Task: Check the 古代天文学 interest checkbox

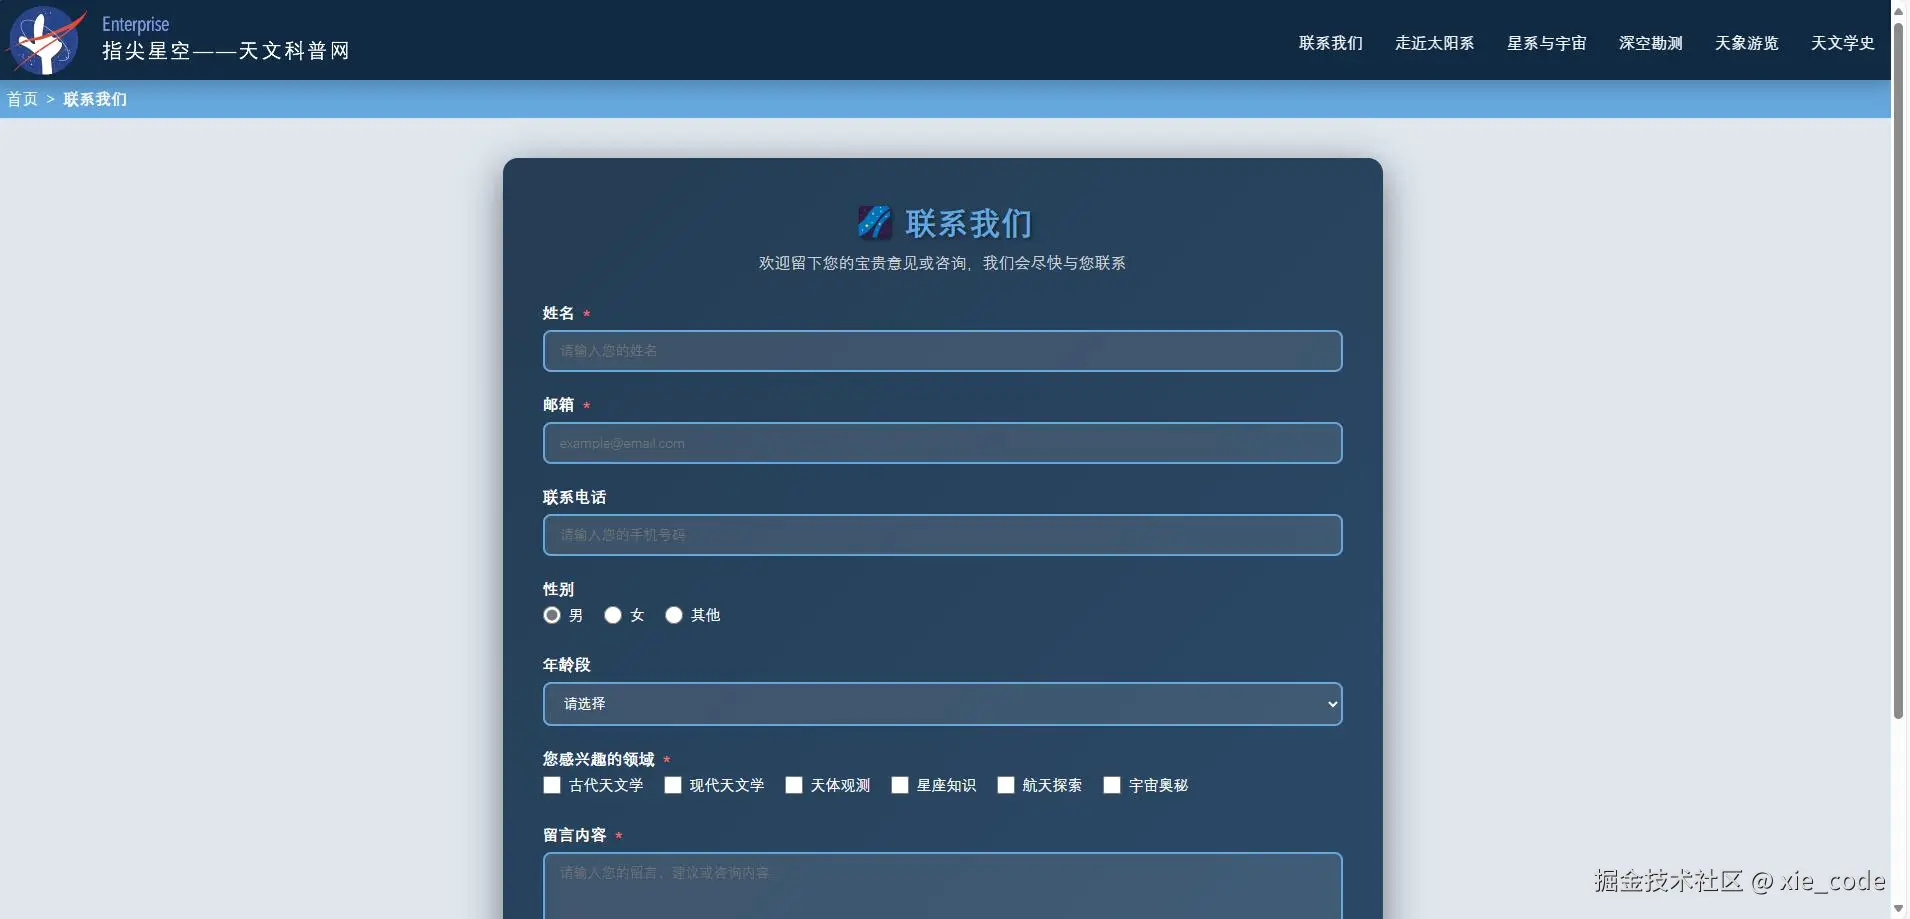Action: pyautogui.click(x=551, y=785)
